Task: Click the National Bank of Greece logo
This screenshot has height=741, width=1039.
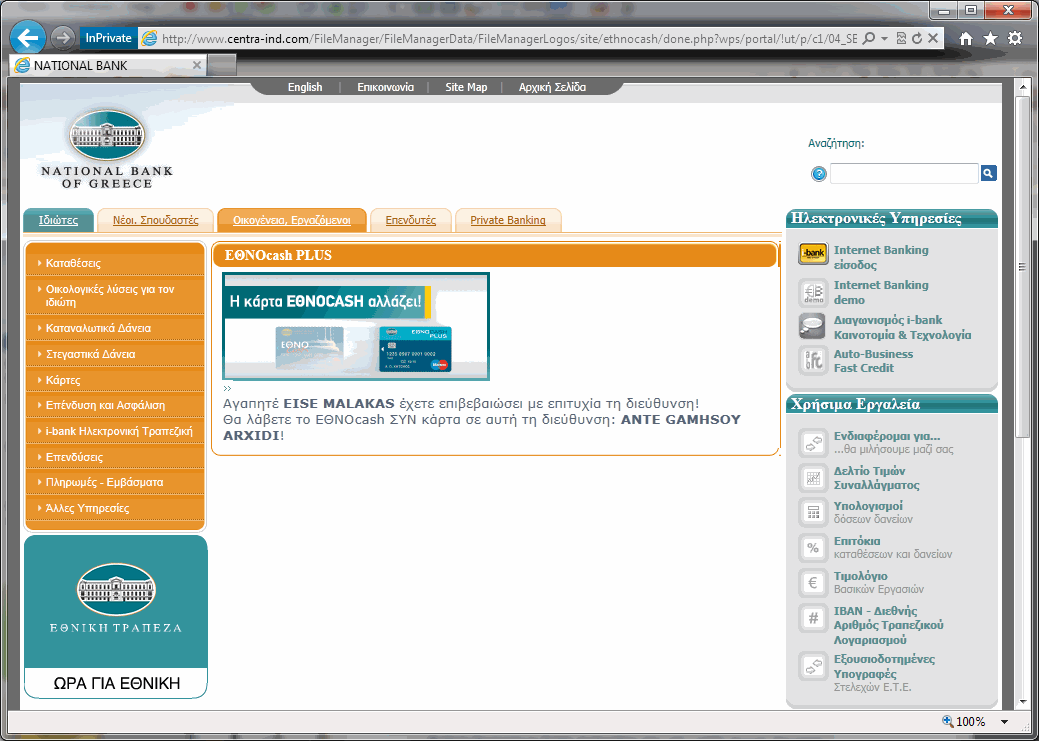Action: coord(107,149)
